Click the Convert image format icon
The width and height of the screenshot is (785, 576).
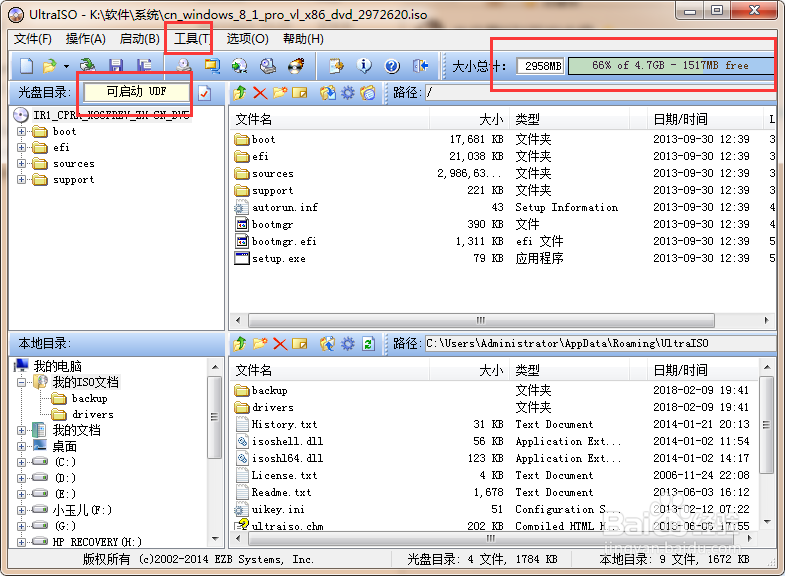(x=239, y=66)
